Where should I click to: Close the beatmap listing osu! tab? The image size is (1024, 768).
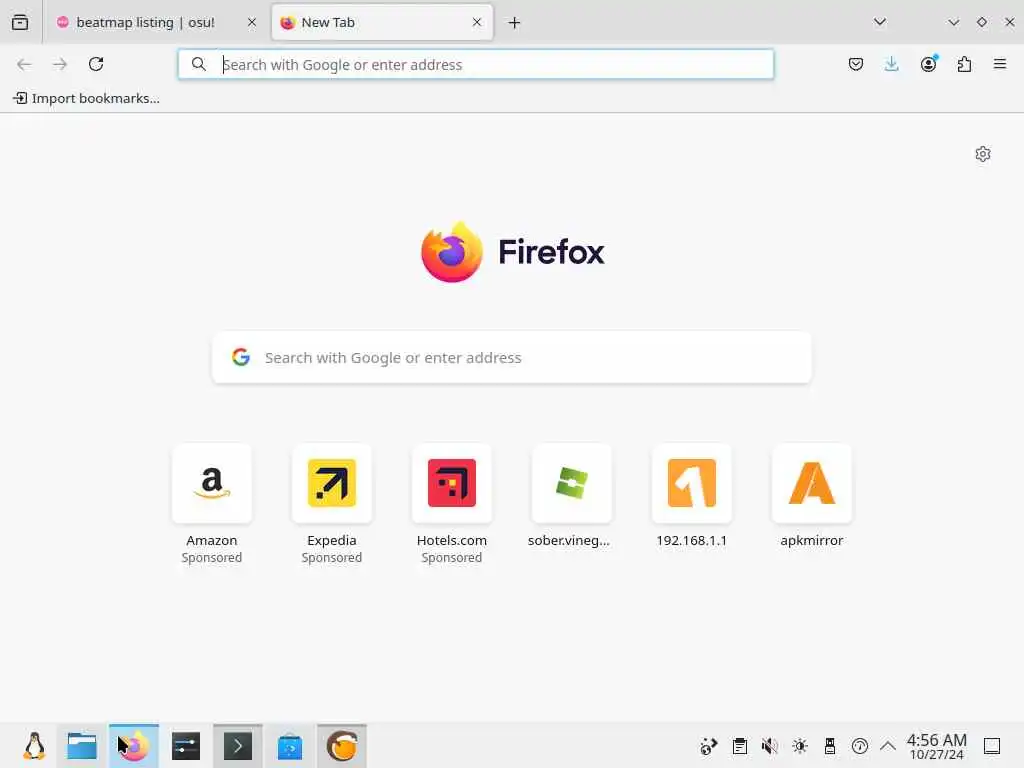[252, 23]
